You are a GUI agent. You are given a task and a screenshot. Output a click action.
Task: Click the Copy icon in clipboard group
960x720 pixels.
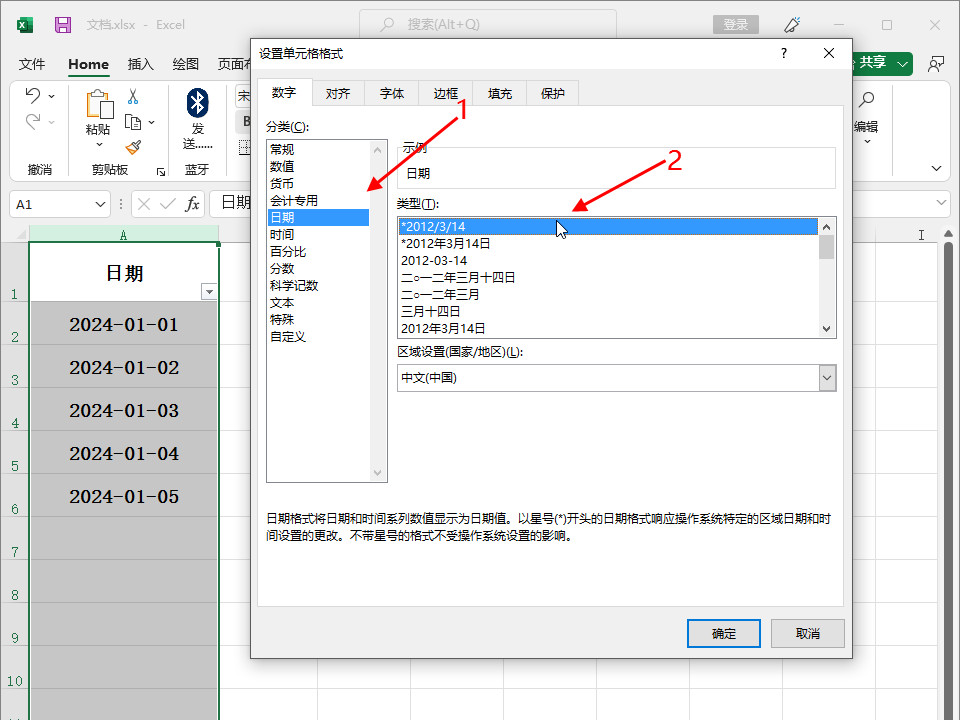(133, 122)
